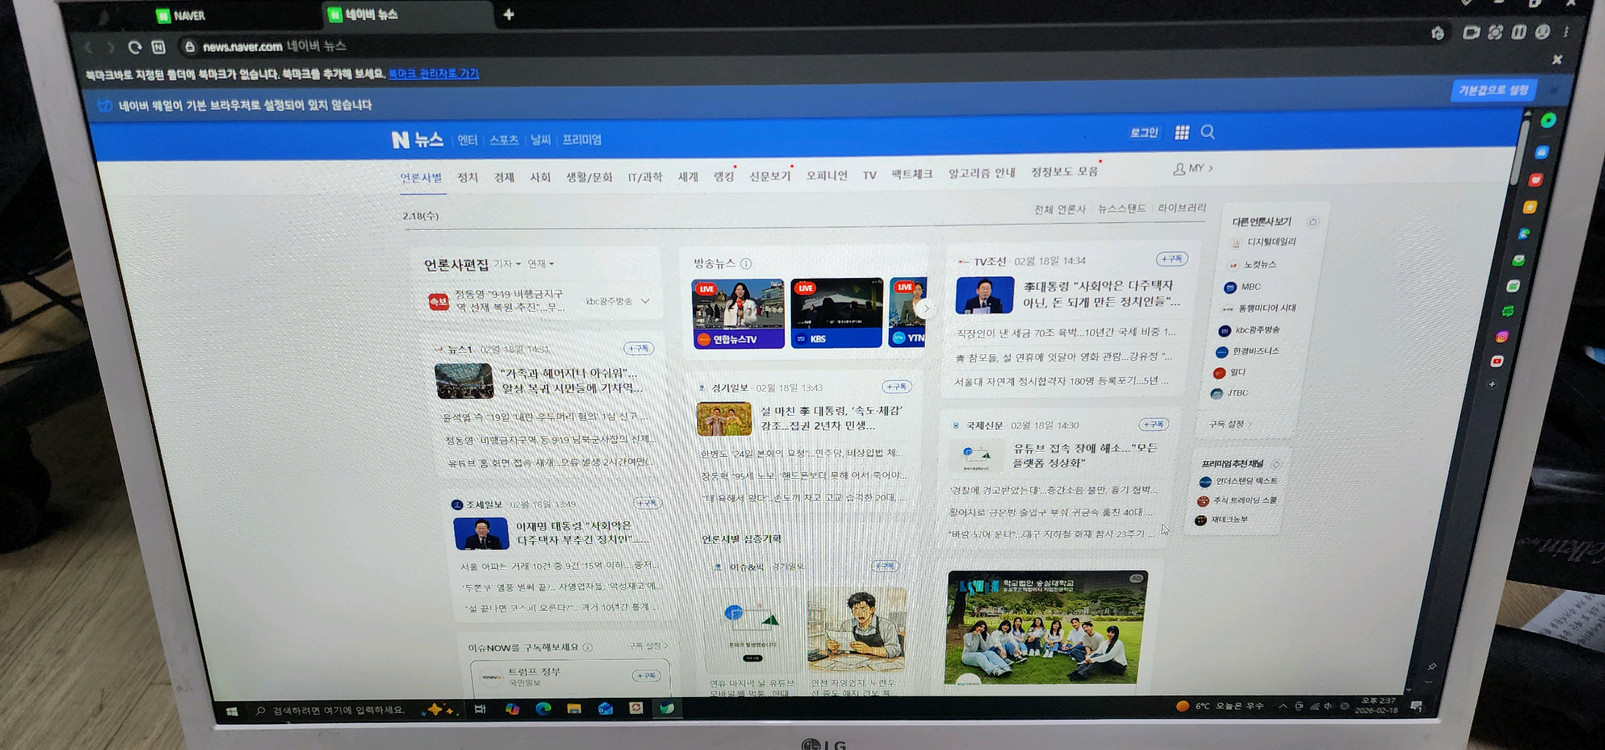Play the KBS live thumbnail
This screenshot has height=750, width=1605.
click(836, 313)
